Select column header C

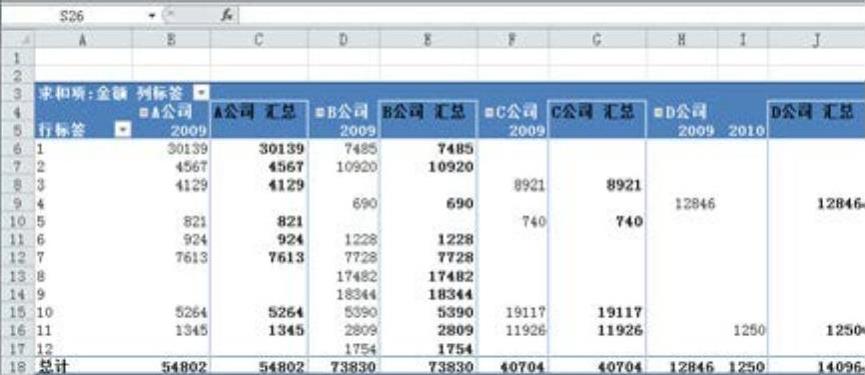[259, 40]
